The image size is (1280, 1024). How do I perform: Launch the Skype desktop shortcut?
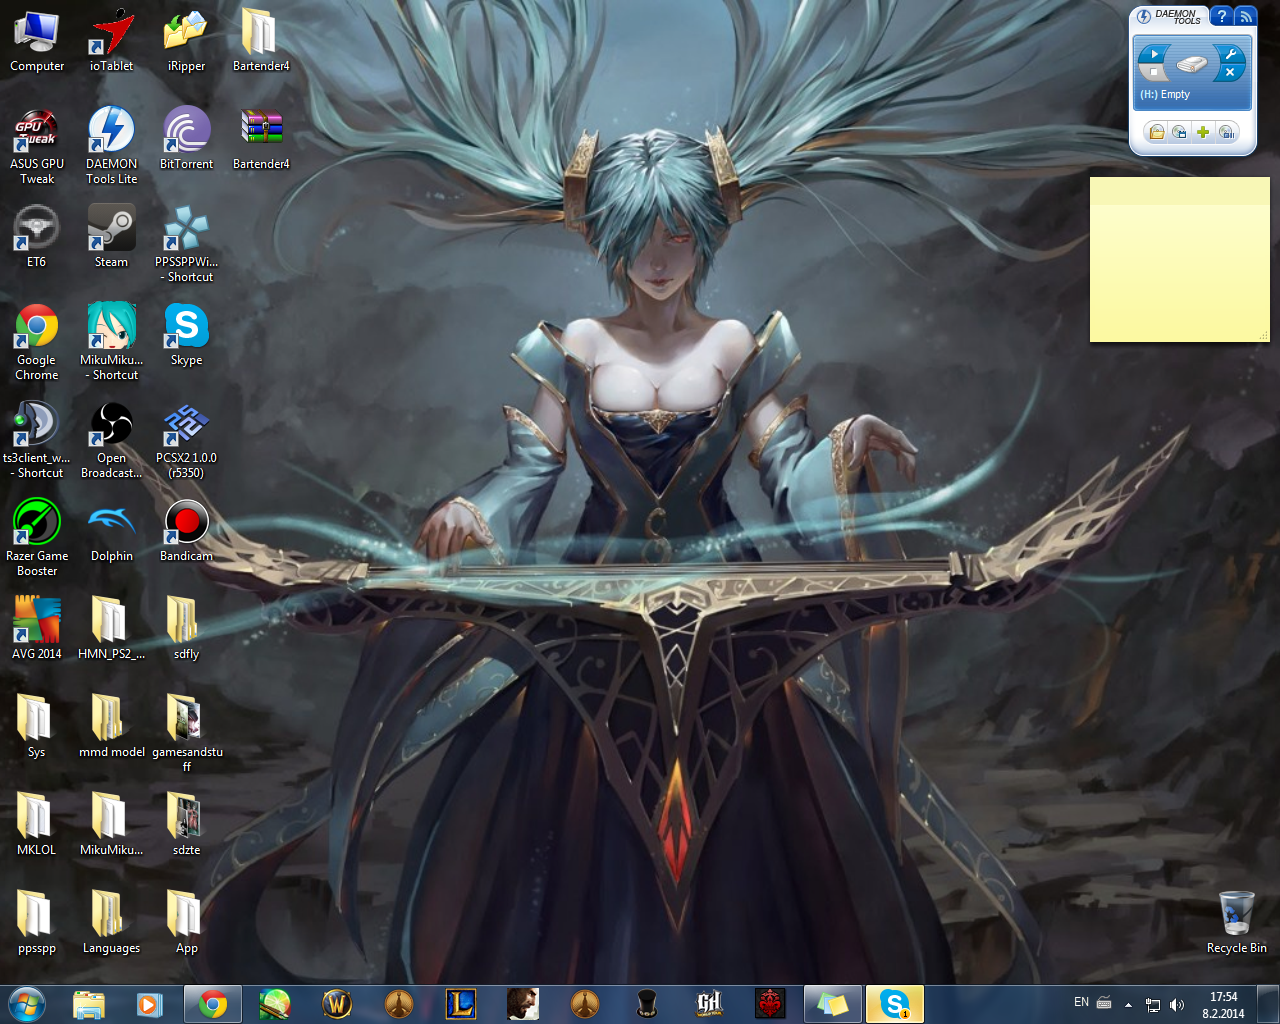click(186, 334)
